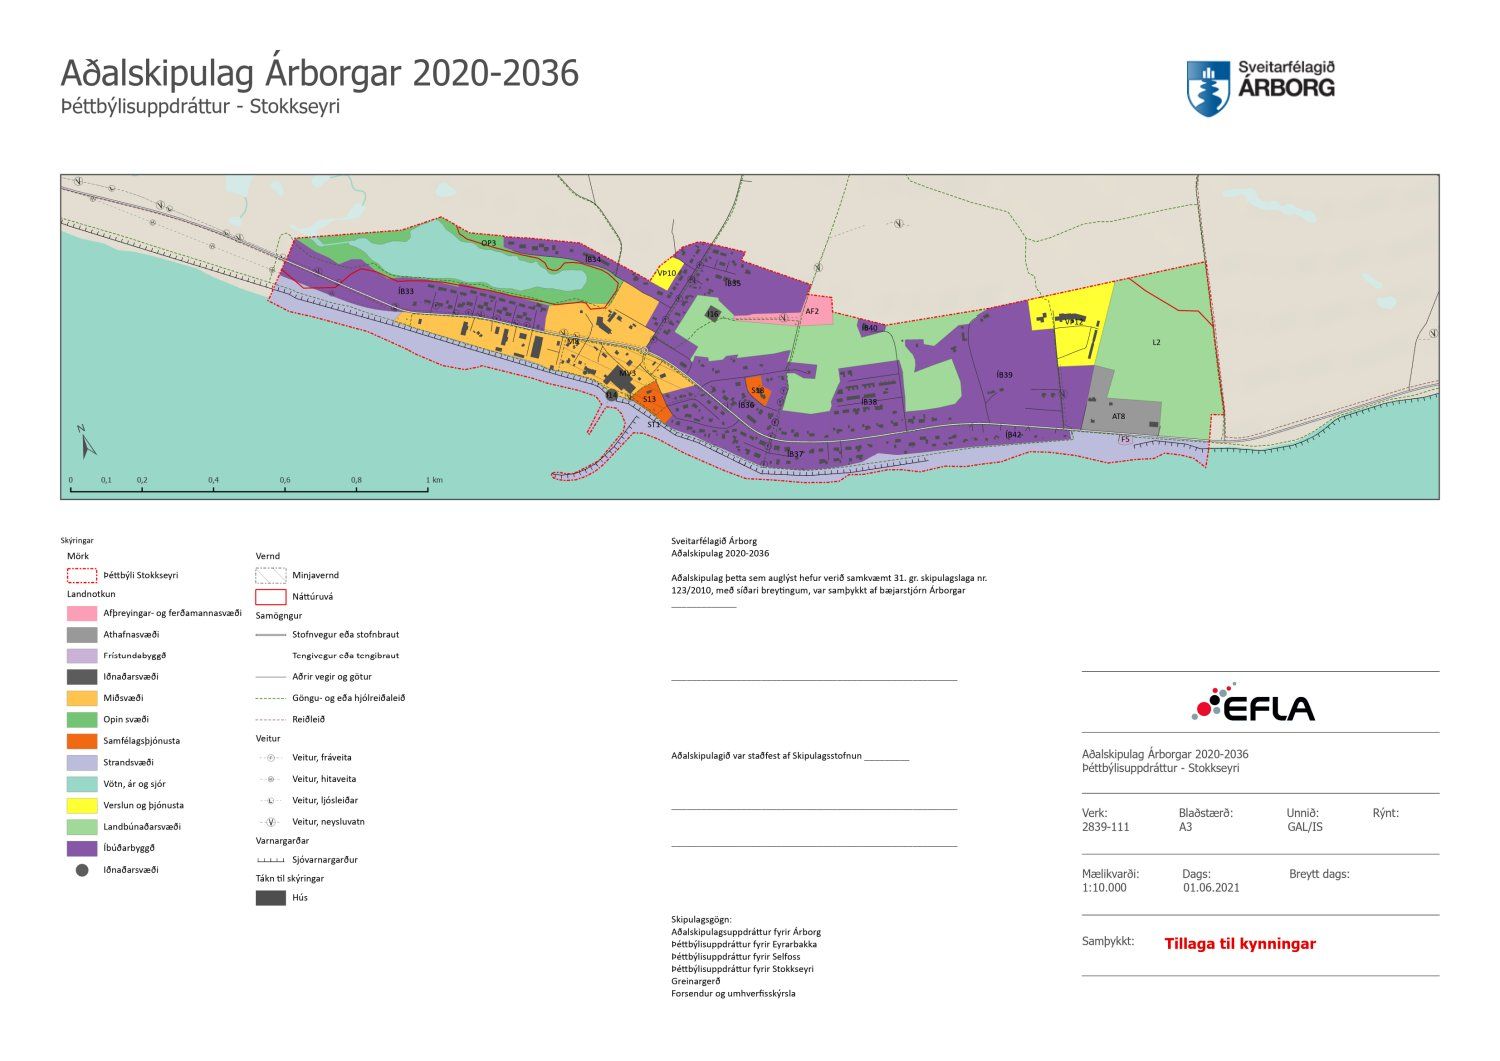Select the purple Íbúðarbyggð legend swatch

click(x=82, y=848)
